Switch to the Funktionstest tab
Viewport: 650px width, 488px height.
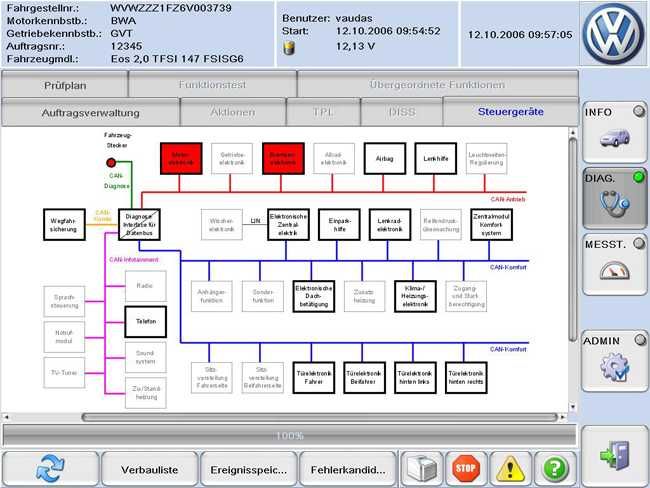click(x=212, y=85)
